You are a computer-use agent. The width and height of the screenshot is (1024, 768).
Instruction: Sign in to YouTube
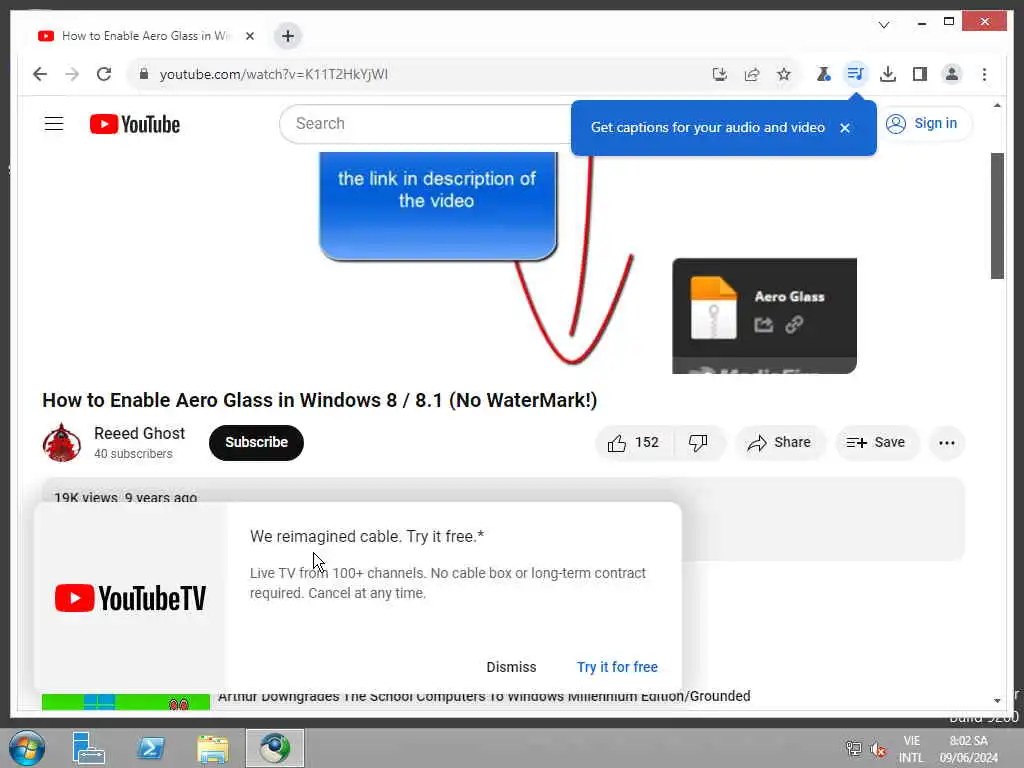pyautogui.click(x=921, y=123)
